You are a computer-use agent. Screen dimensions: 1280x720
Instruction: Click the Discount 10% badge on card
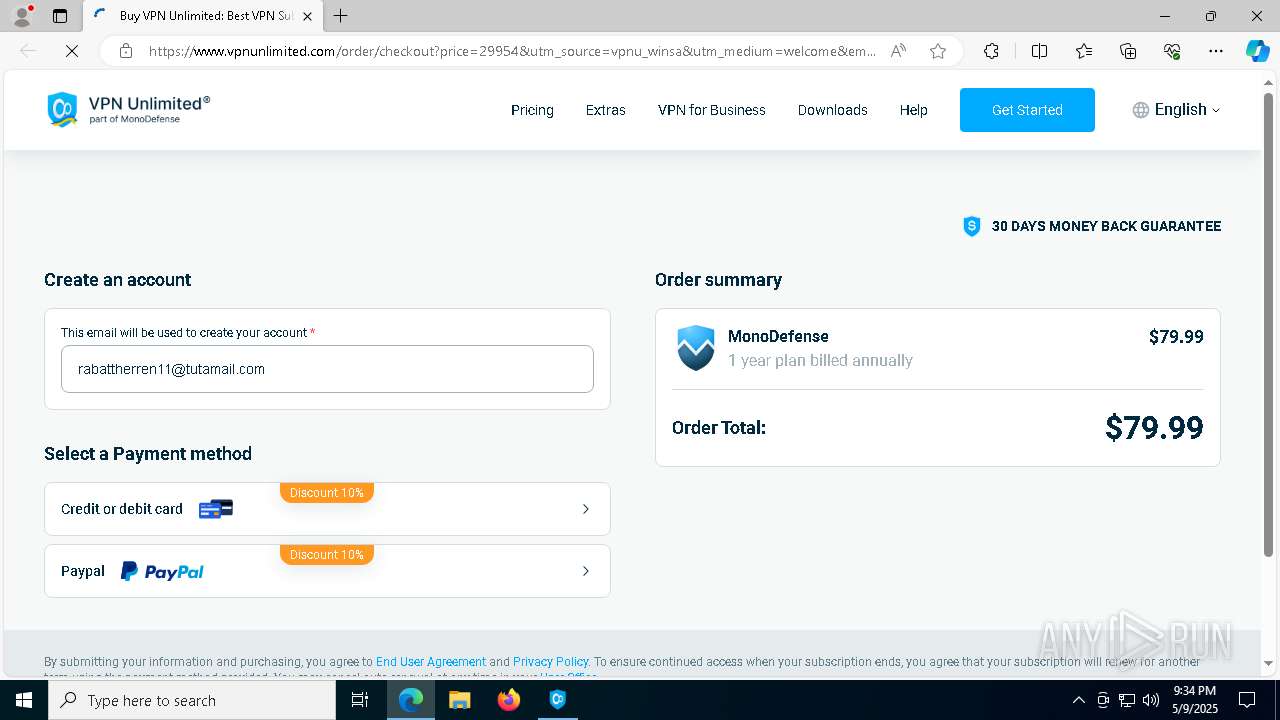coord(327,493)
